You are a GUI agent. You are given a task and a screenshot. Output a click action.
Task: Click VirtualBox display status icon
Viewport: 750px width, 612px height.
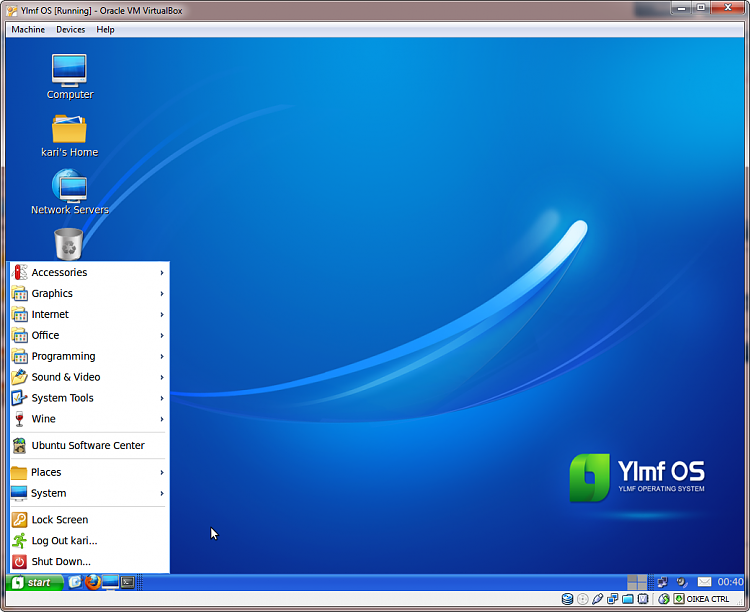click(643, 599)
